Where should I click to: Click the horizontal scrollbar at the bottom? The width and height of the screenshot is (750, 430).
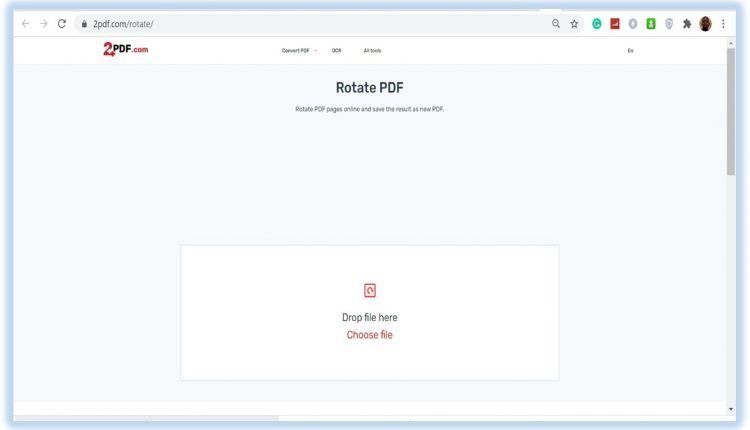coord(146,418)
